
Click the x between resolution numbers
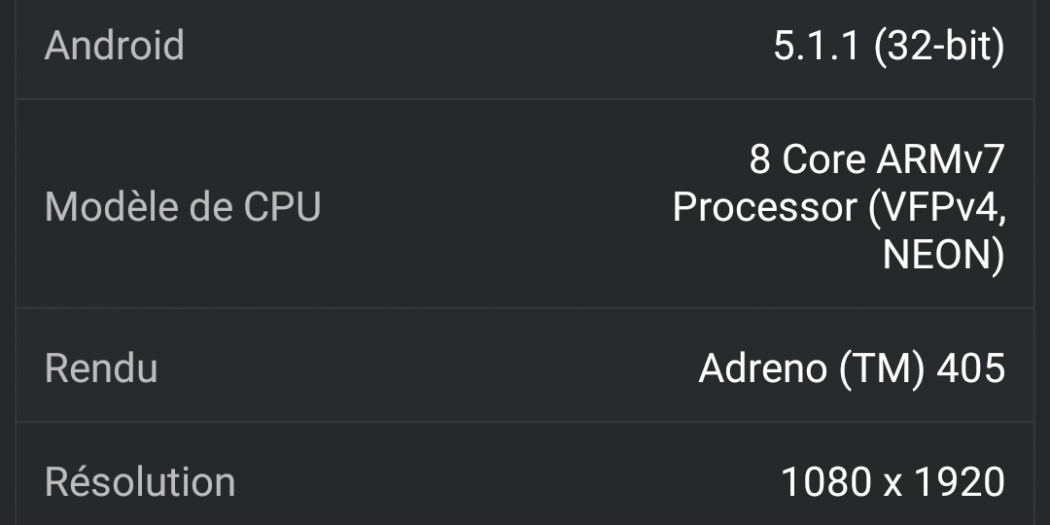click(x=891, y=483)
